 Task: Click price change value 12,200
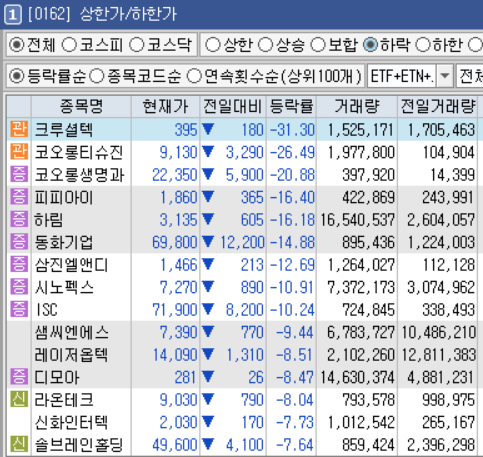(242, 243)
